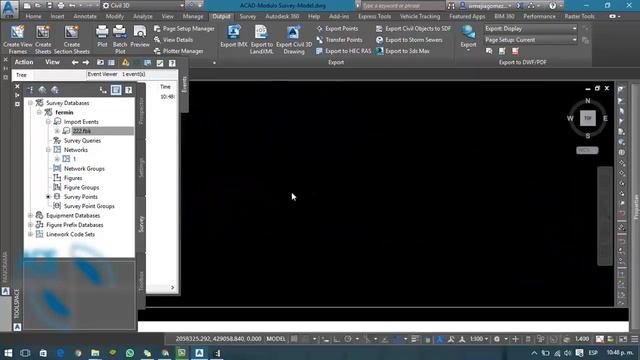Select Figures in the tree

tap(73, 178)
